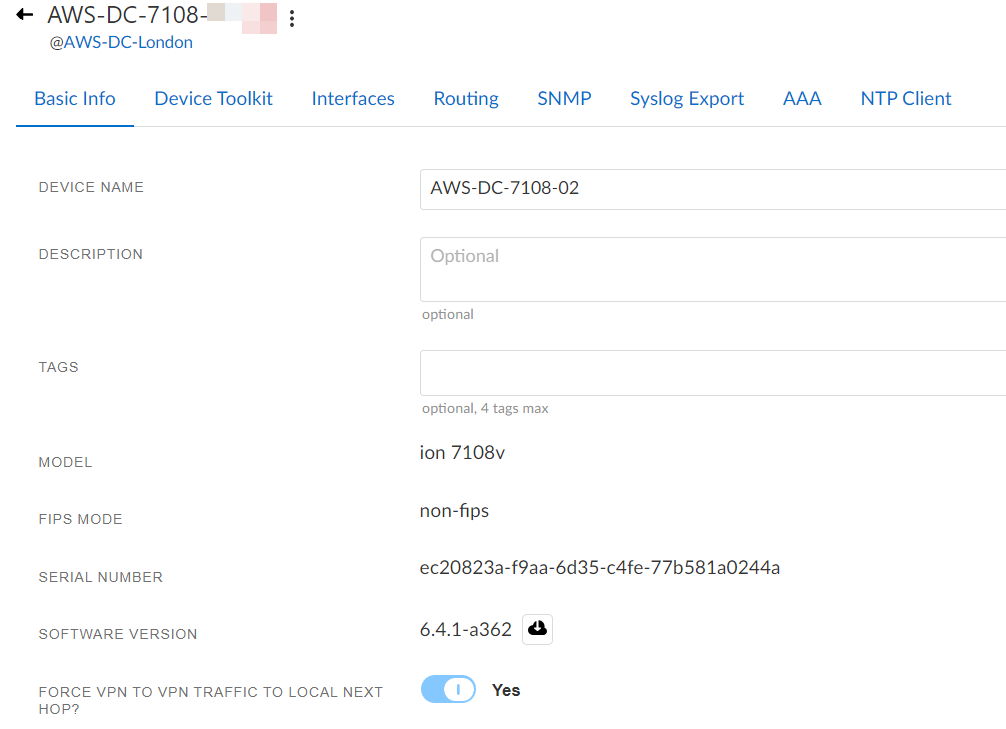Click the 'optional, 4 tags max' hint
The image size is (1006, 729).
point(485,409)
